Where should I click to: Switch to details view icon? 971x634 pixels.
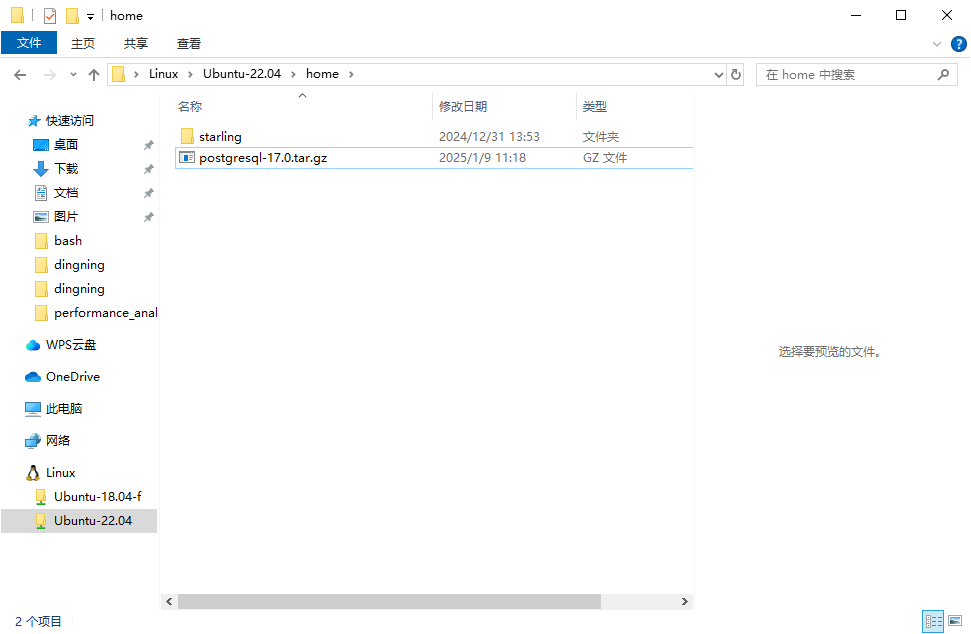click(x=933, y=621)
